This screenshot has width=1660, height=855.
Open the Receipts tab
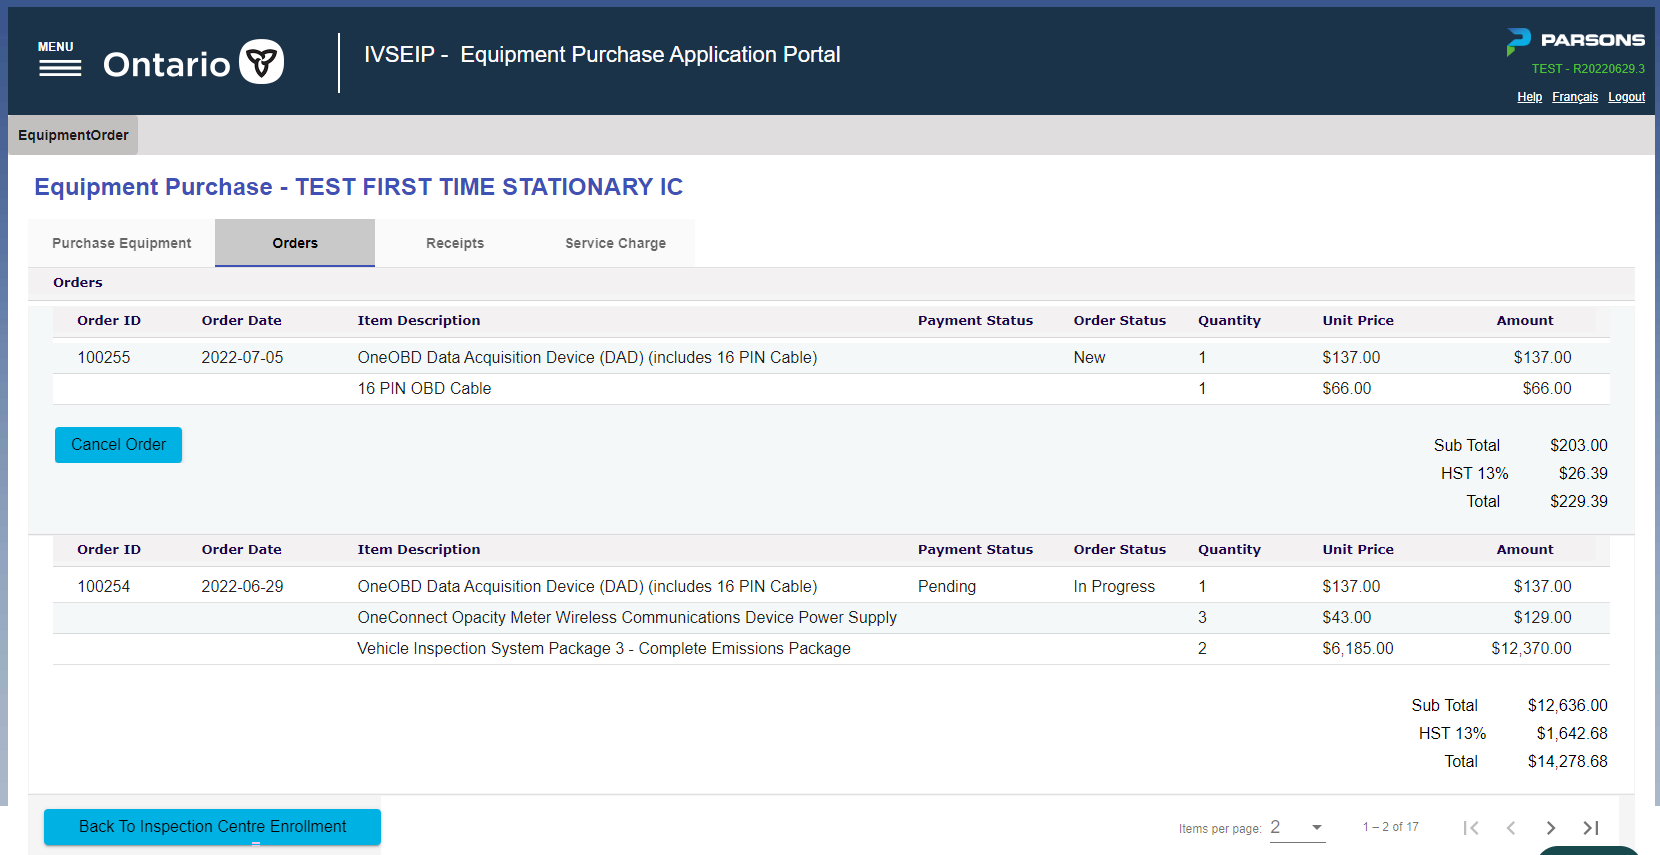click(x=455, y=243)
